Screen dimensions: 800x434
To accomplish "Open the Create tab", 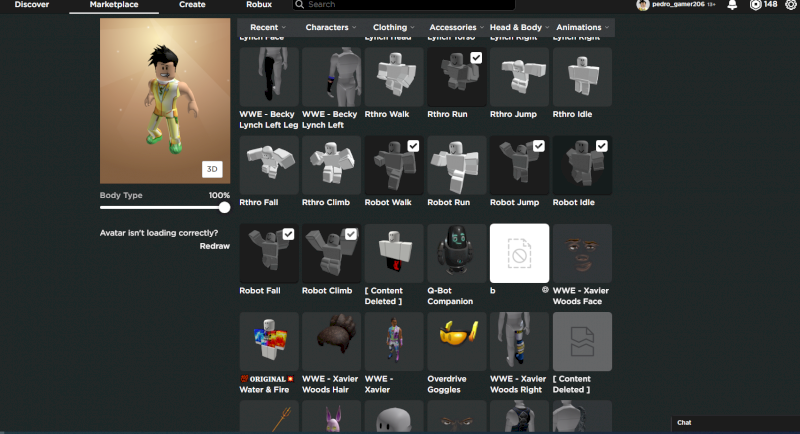I will click(192, 5).
